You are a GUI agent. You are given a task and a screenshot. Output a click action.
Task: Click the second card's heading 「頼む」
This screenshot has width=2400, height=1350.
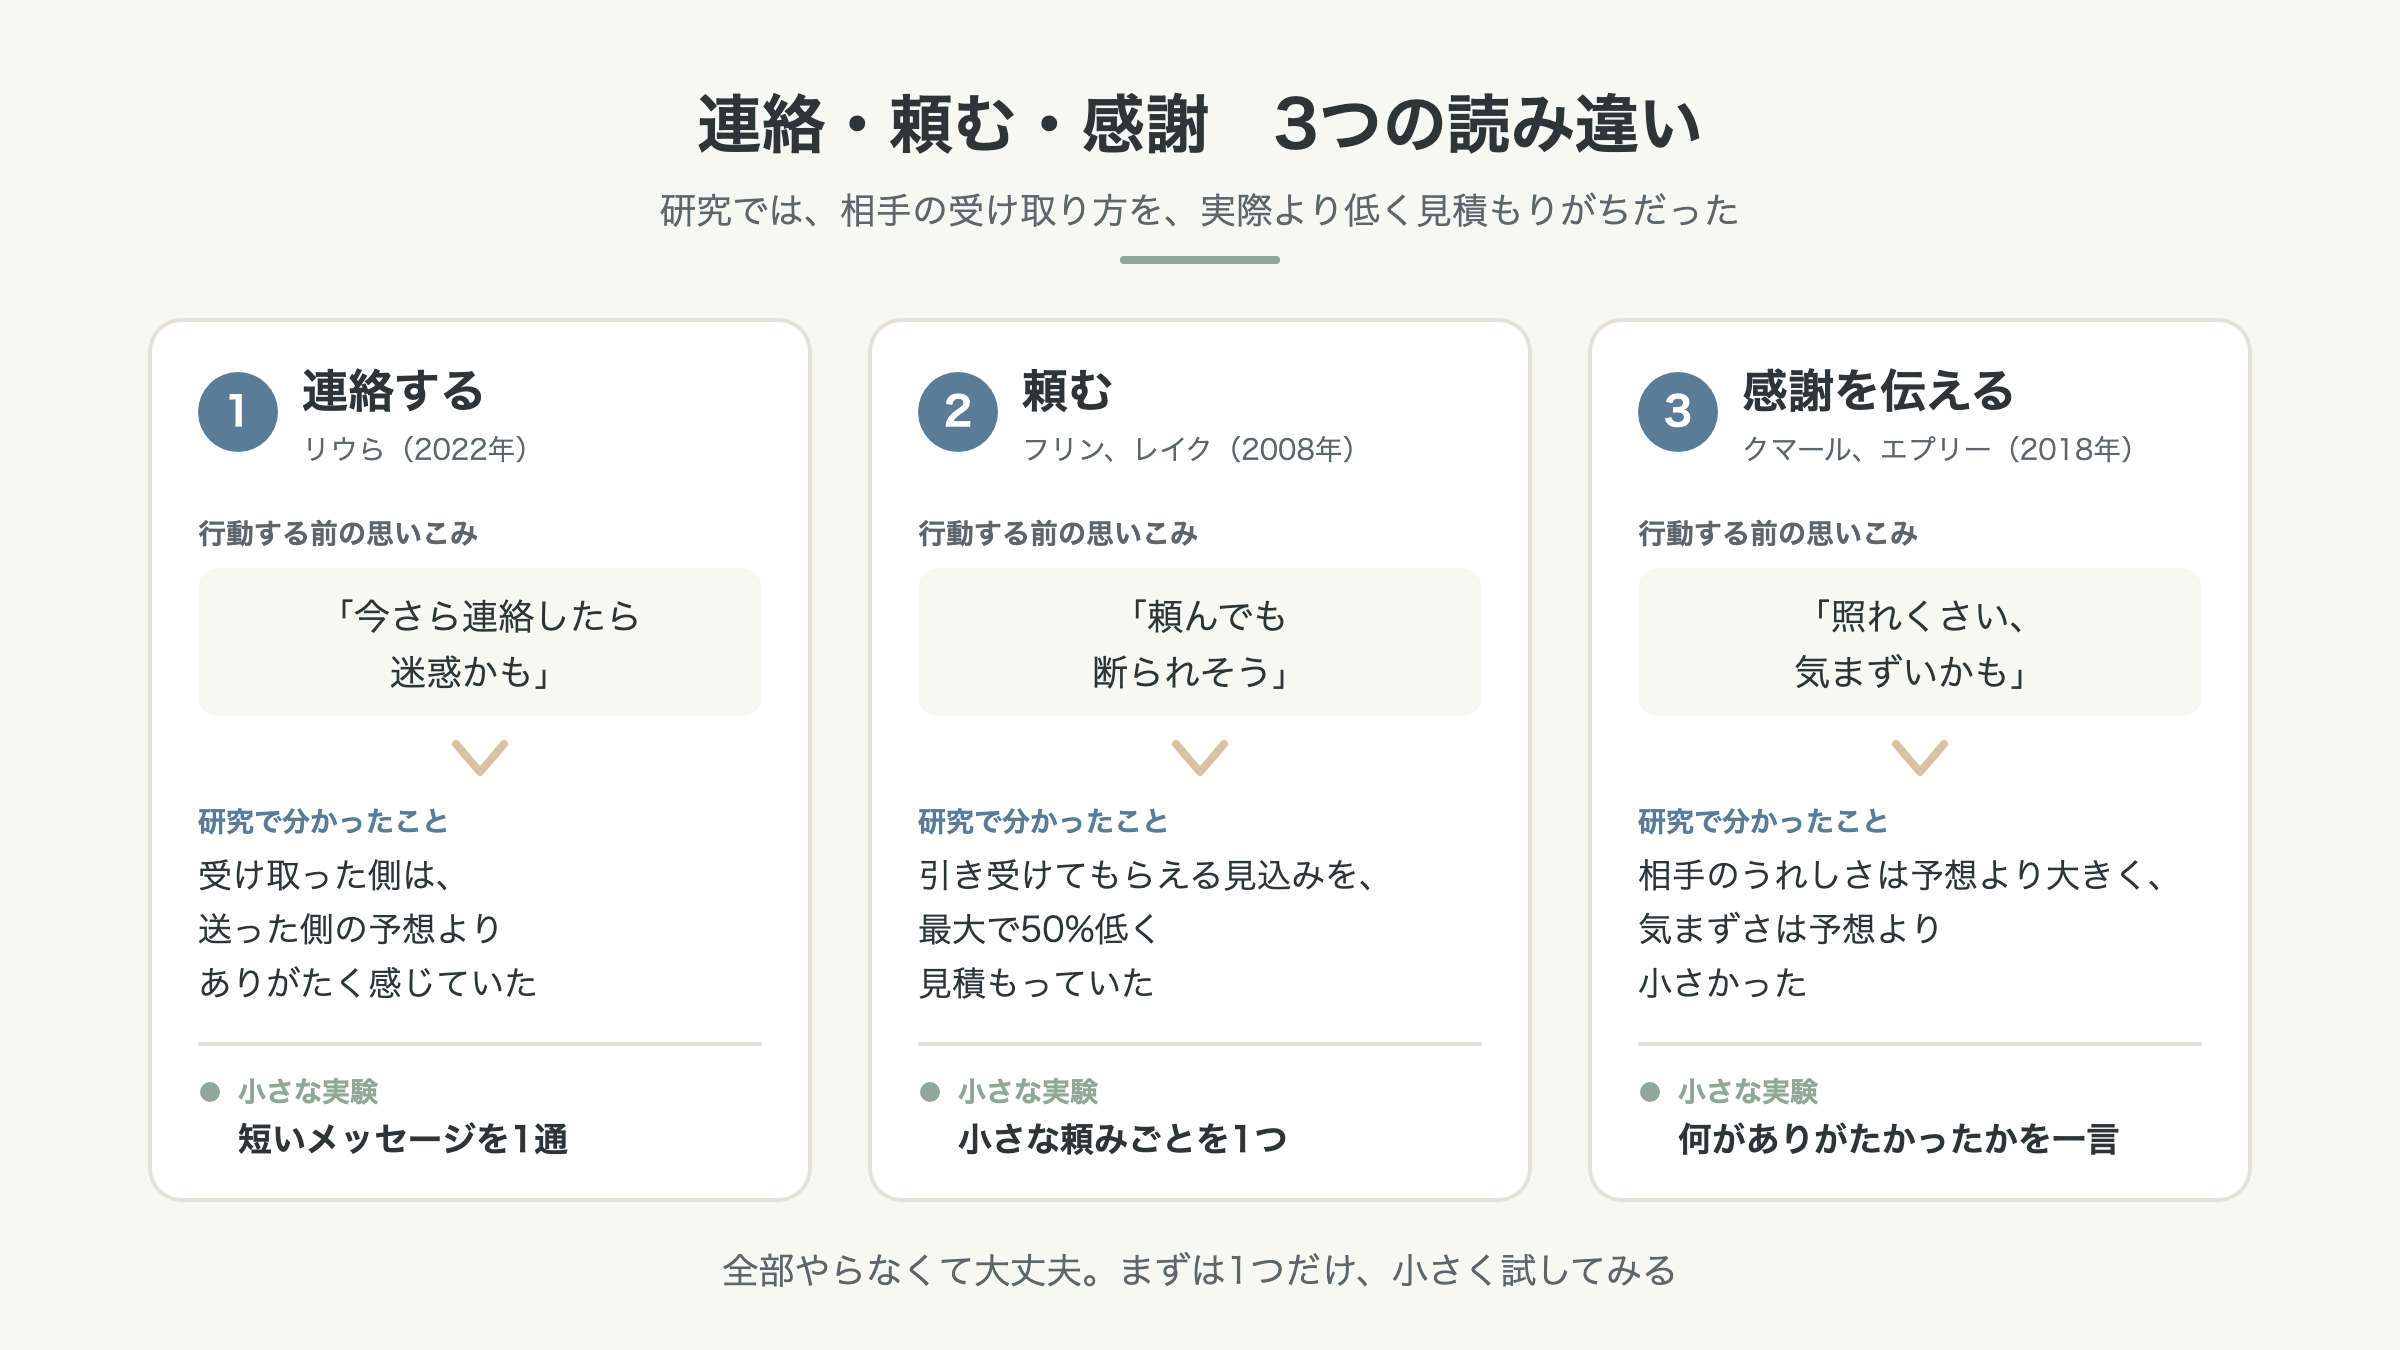coord(1067,391)
